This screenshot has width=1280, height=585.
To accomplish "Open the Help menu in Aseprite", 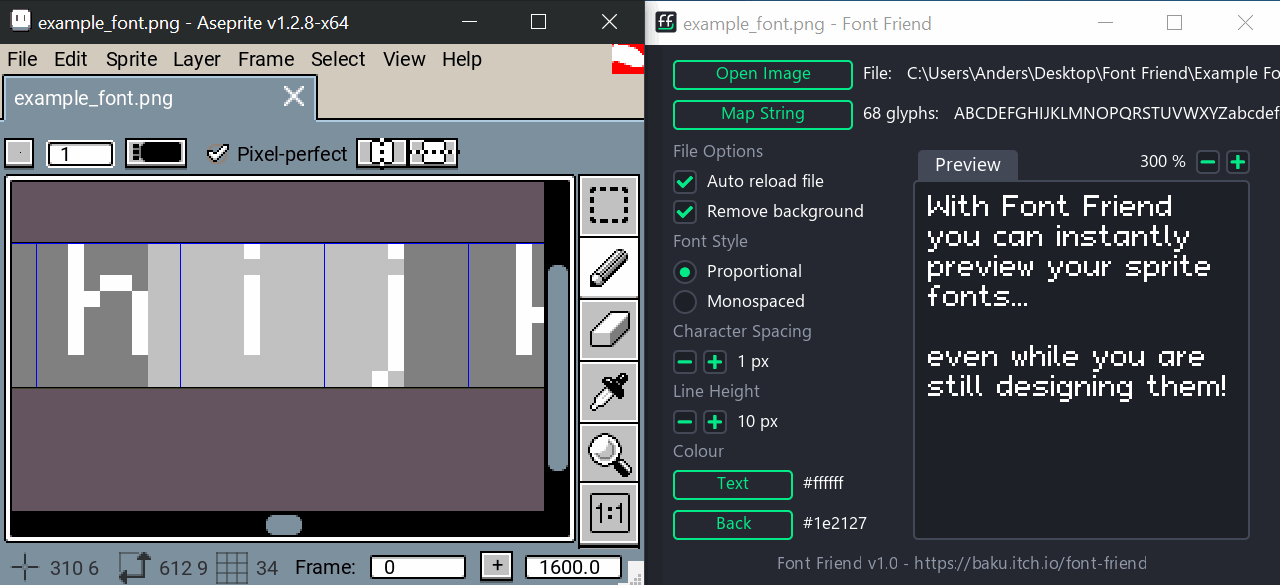I will pos(462,59).
